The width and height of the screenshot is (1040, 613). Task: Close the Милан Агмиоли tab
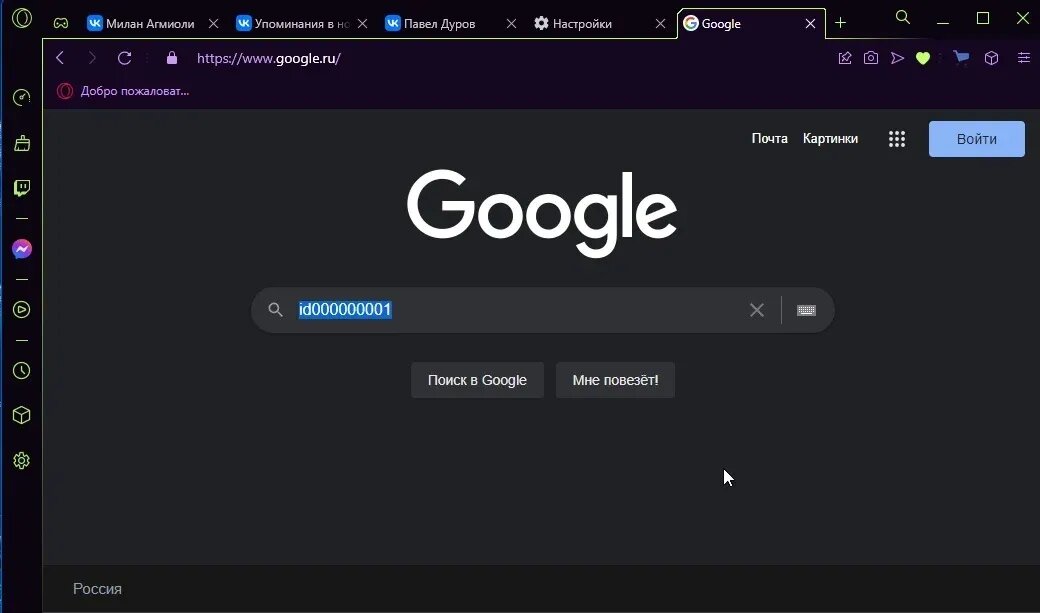tap(213, 23)
